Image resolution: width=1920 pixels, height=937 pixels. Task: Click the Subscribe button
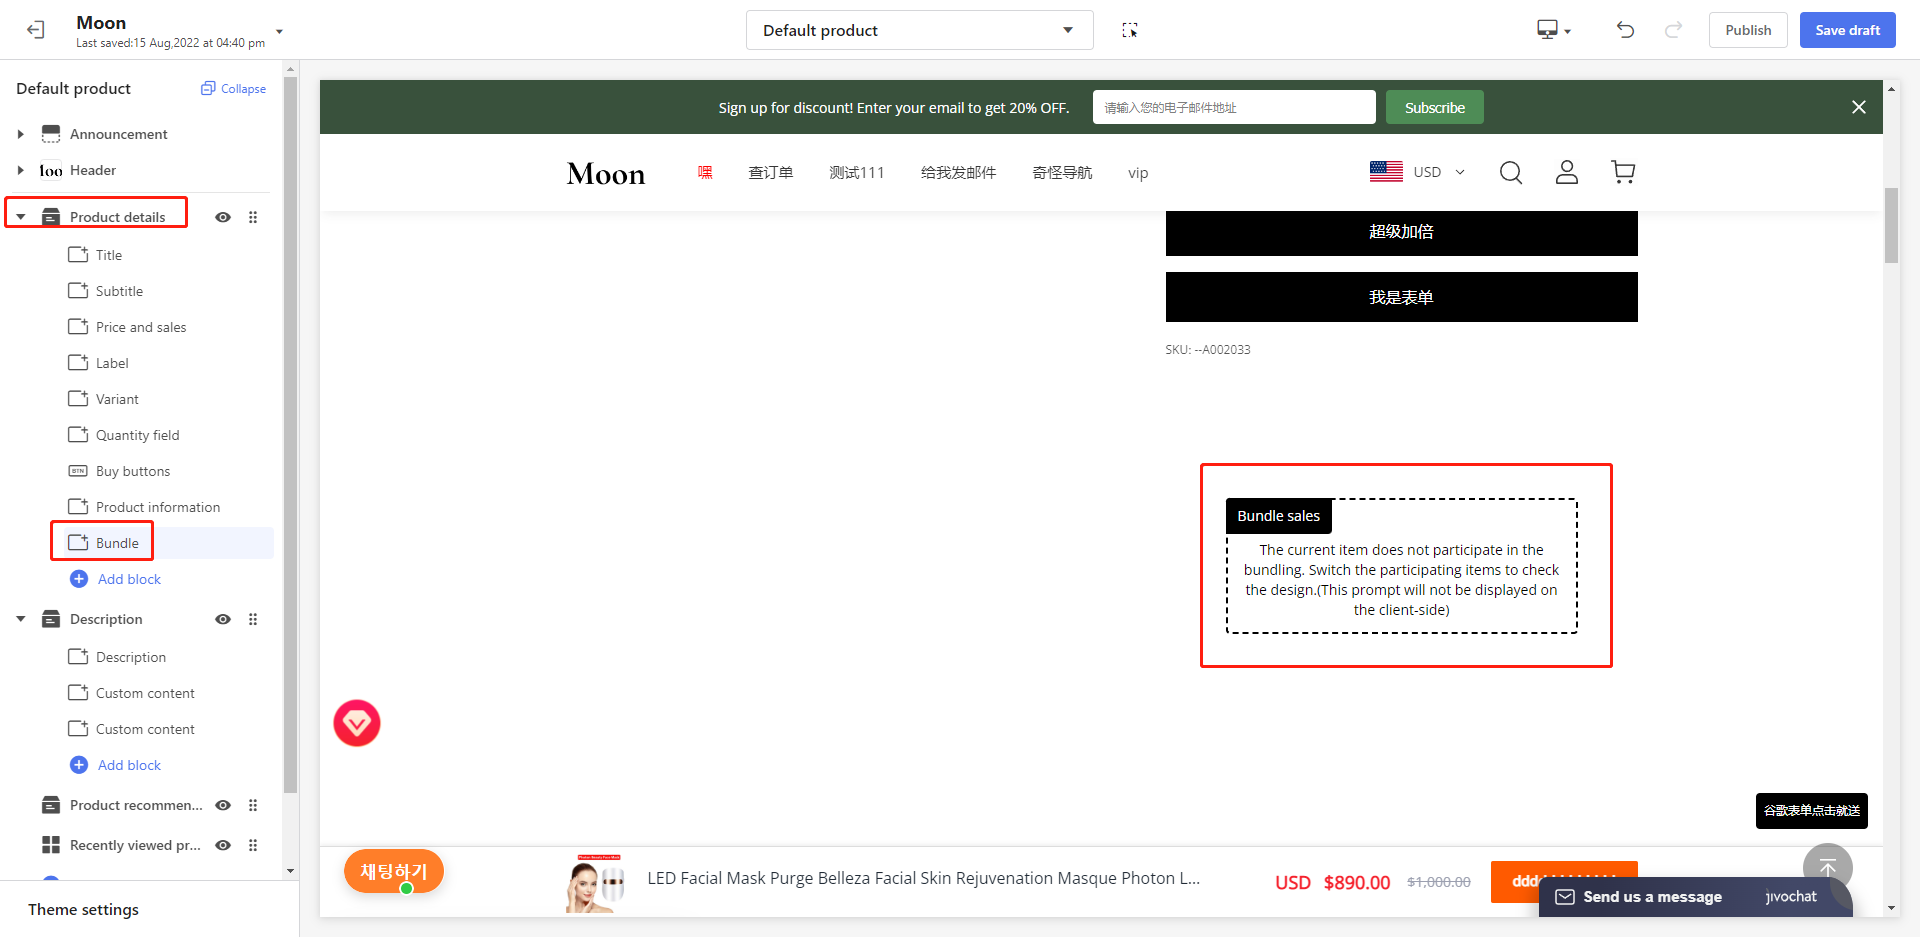1434,107
